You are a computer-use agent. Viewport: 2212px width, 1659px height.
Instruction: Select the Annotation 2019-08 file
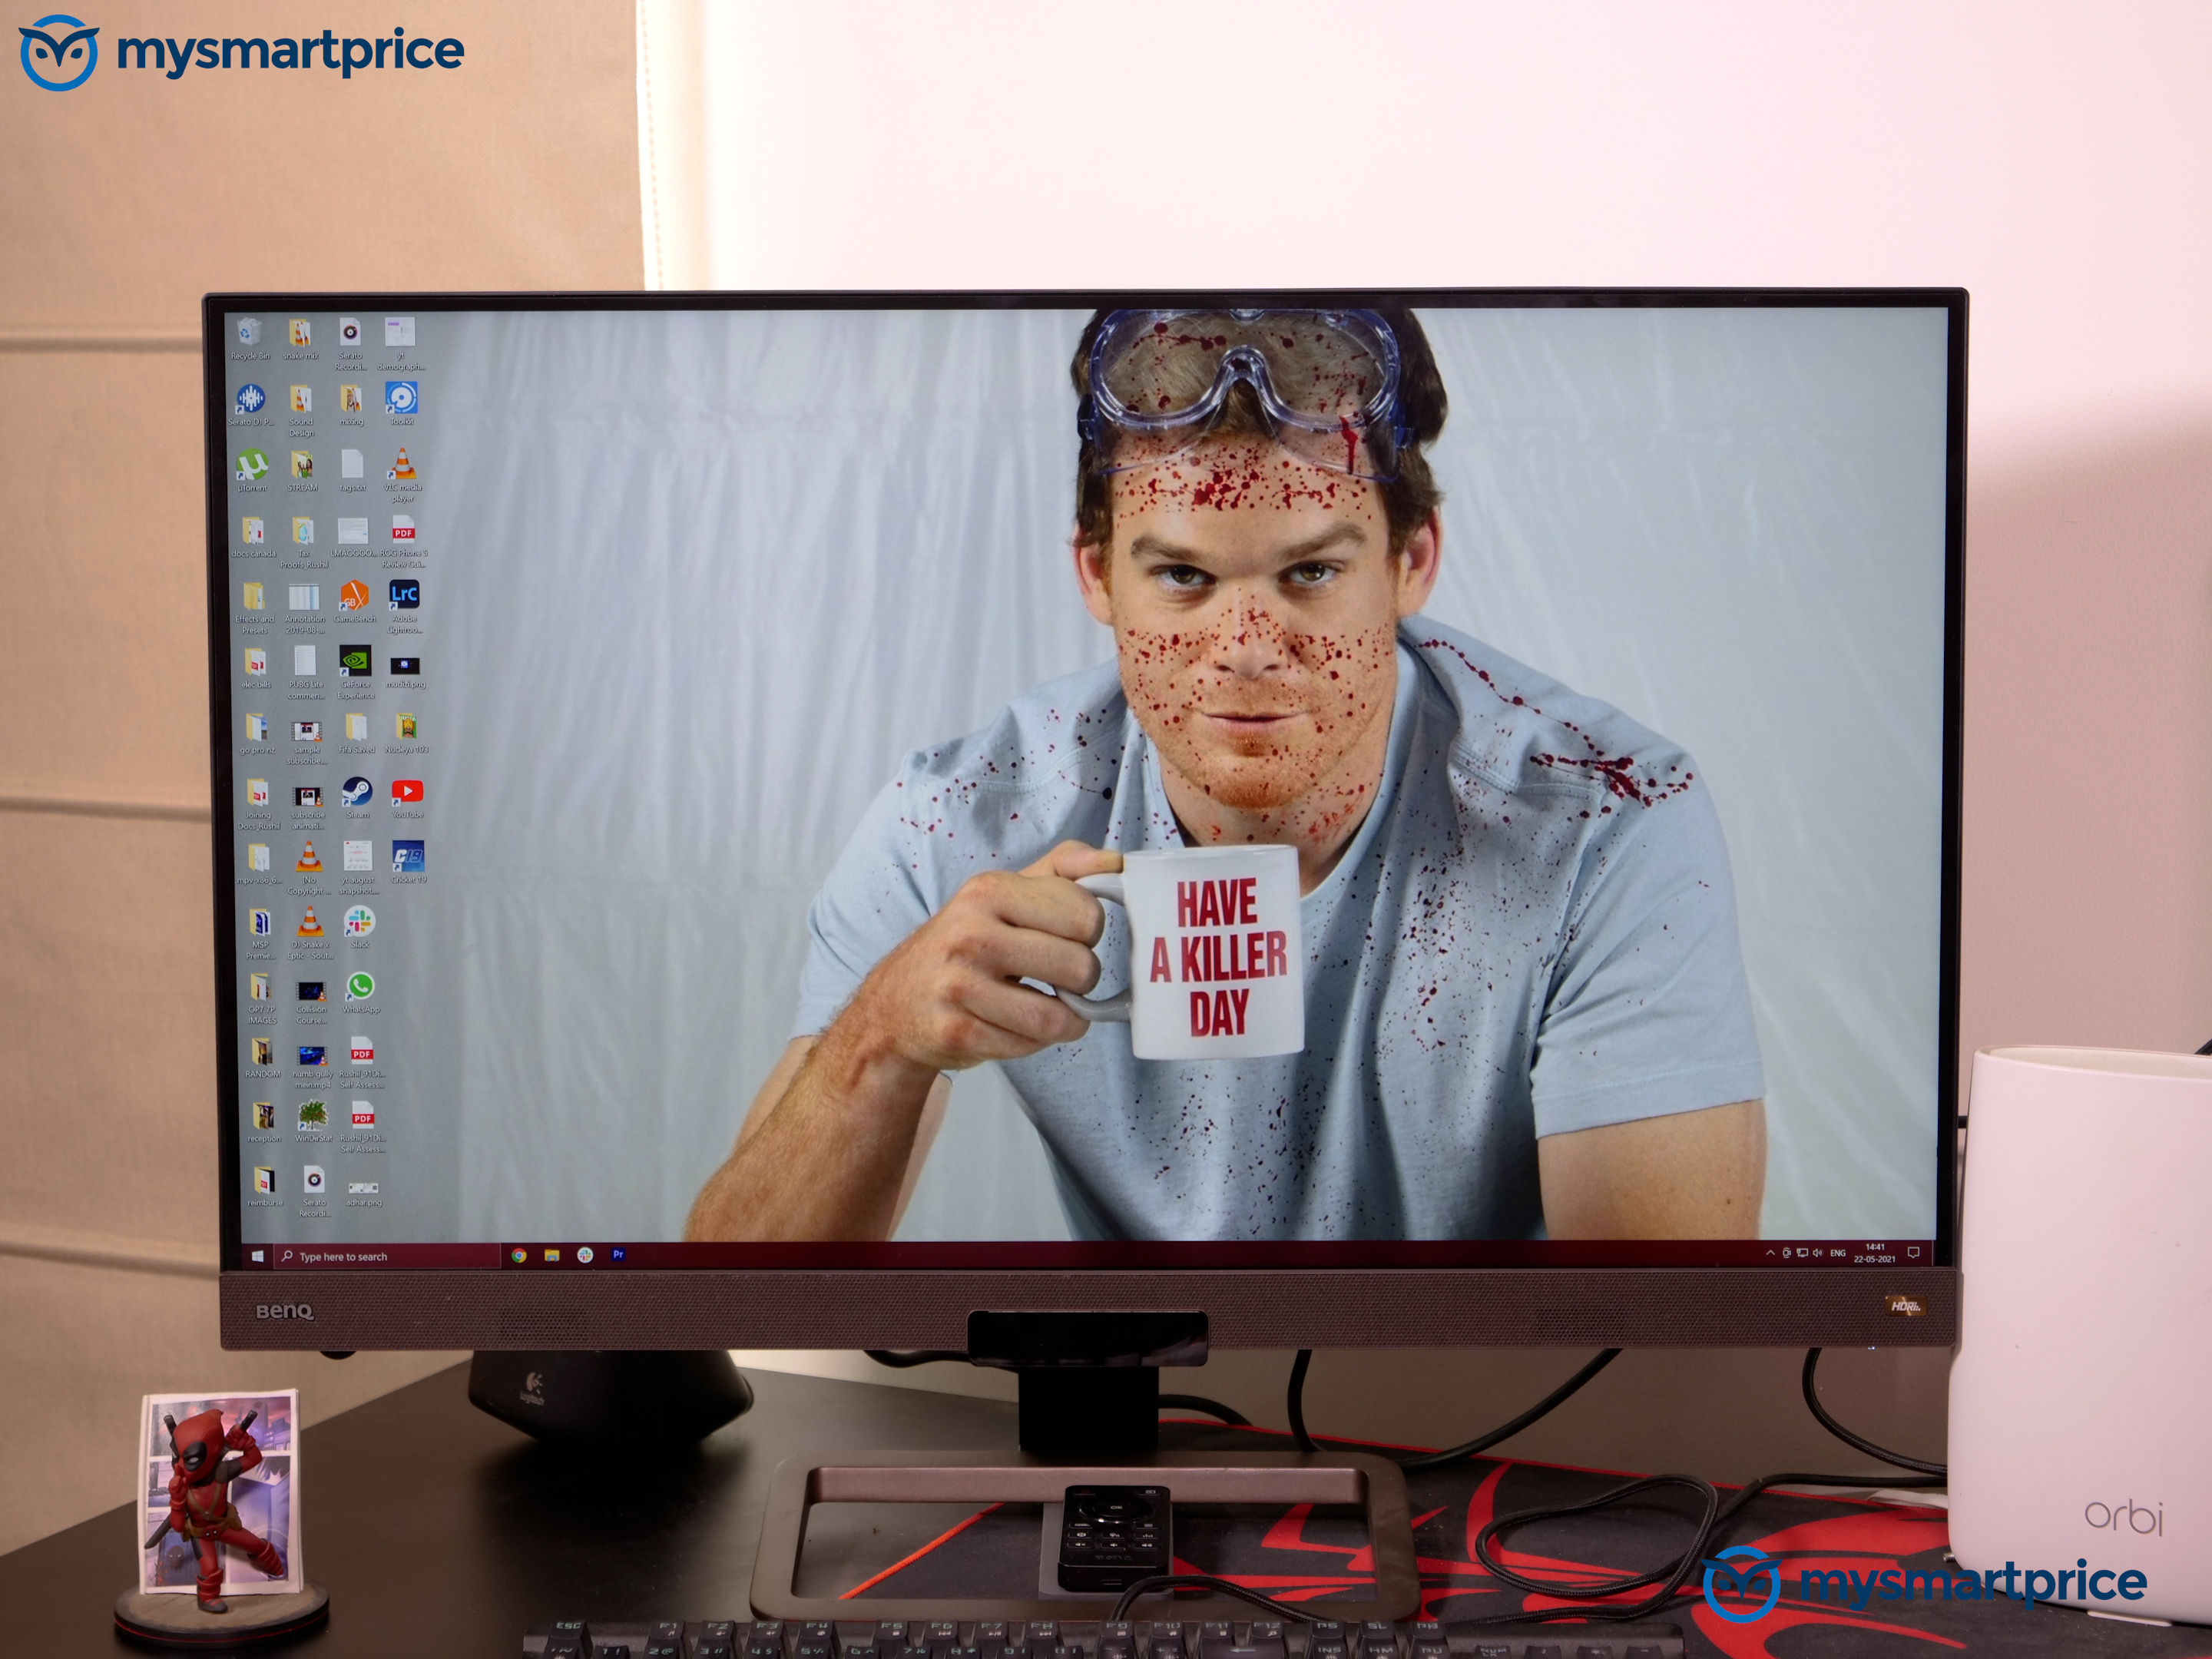[x=304, y=608]
